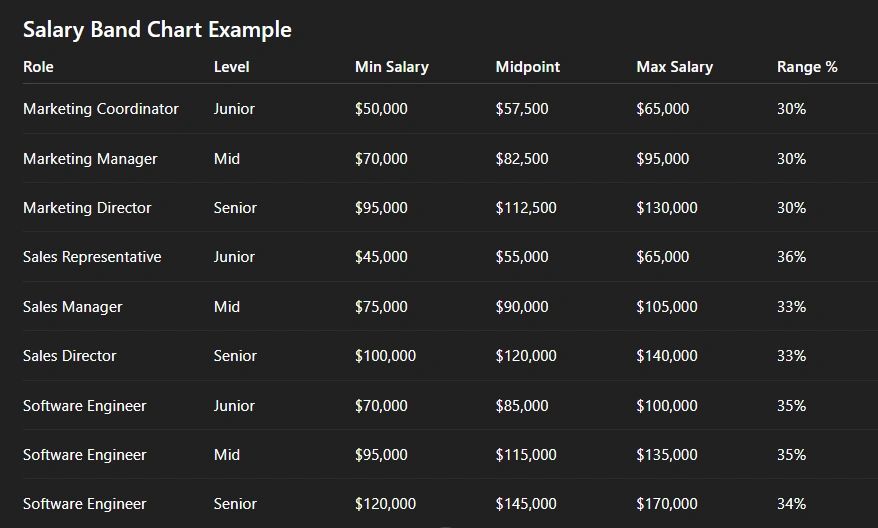Click the Midpoint column header
The width and height of the screenshot is (878, 528).
pyautogui.click(x=527, y=67)
